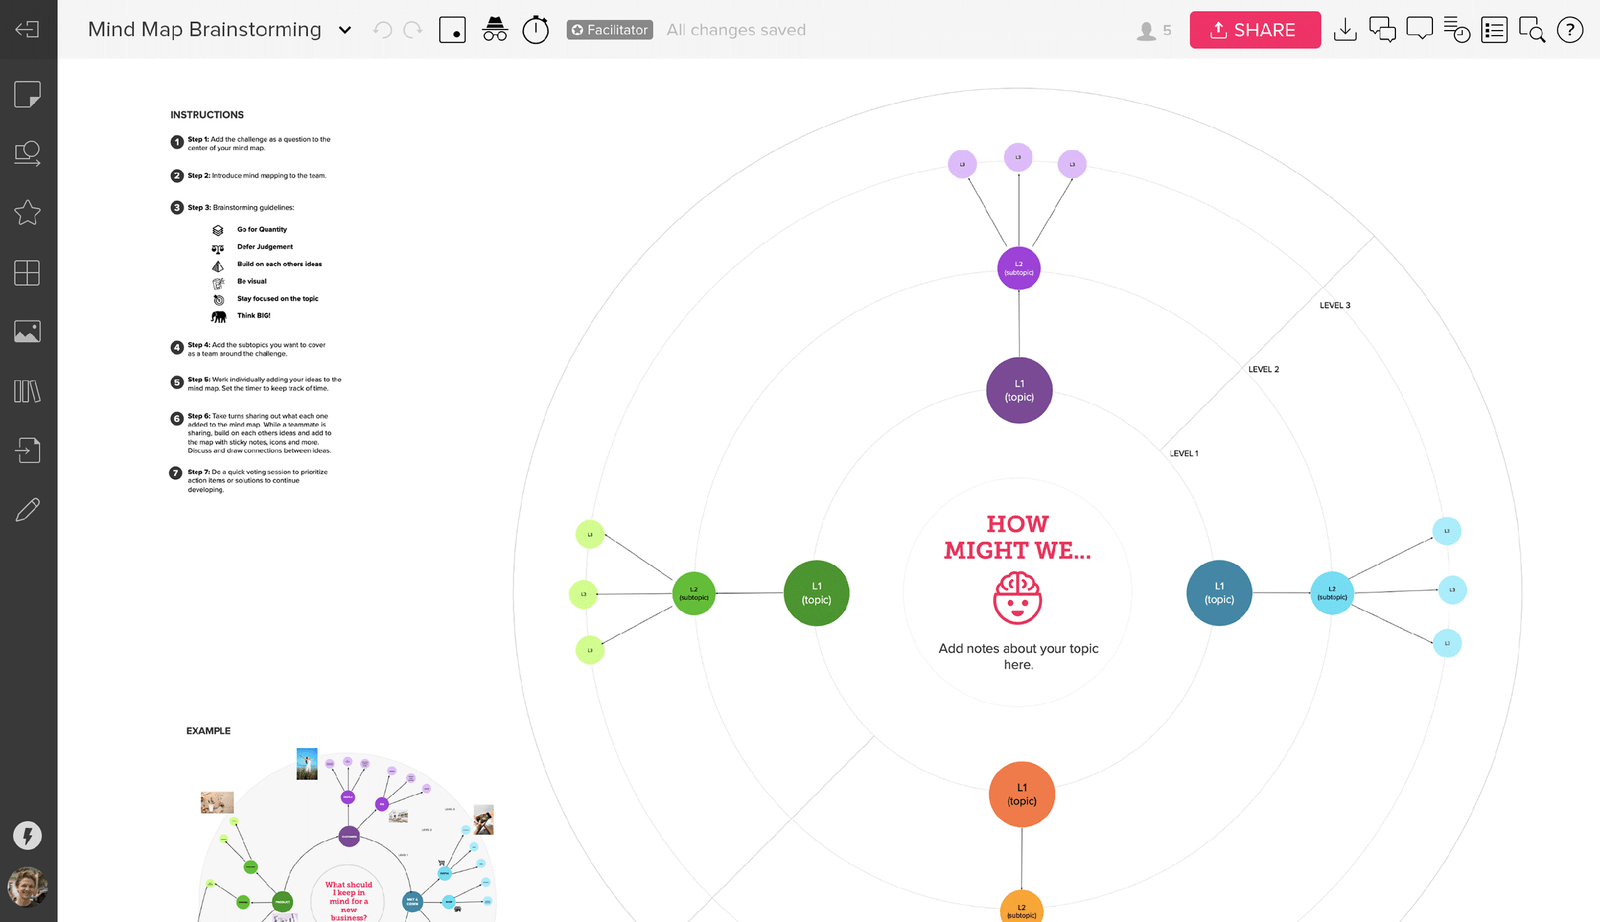Open the Comments panel
Viewport: 1600px width, 922px height.
pos(1420,29)
